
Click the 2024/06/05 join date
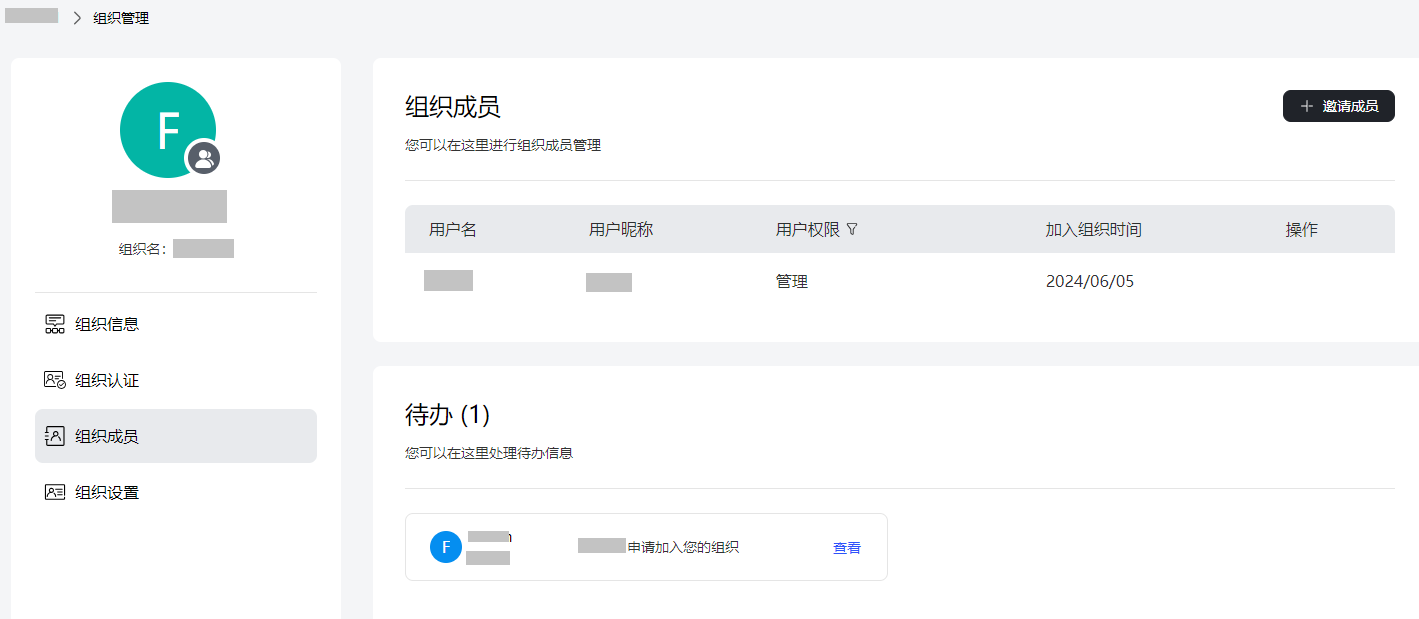1090,282
